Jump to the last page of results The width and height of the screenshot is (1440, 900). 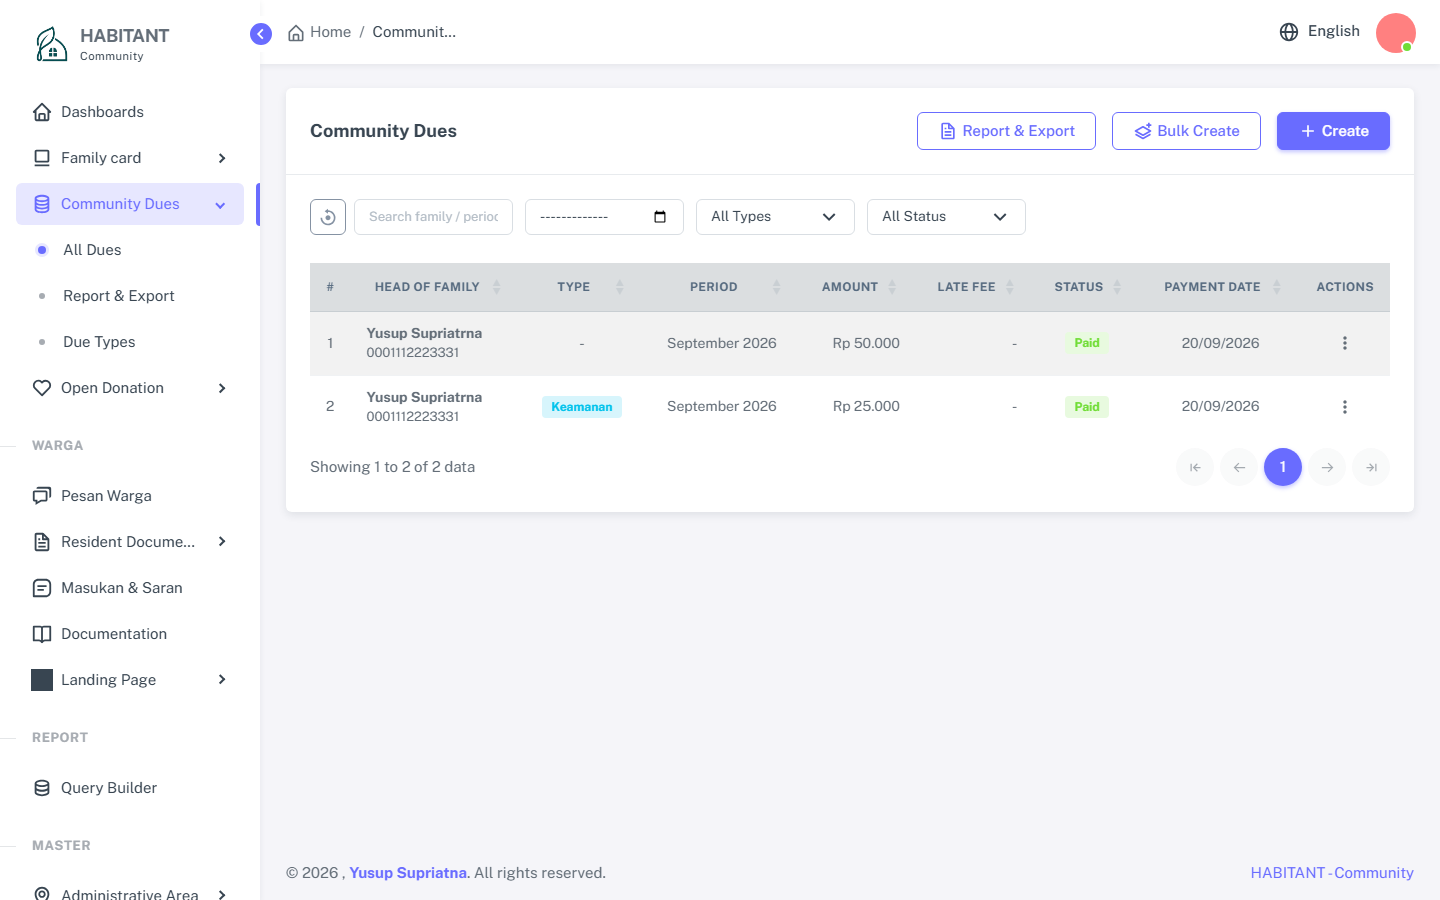click(1371, 467)
